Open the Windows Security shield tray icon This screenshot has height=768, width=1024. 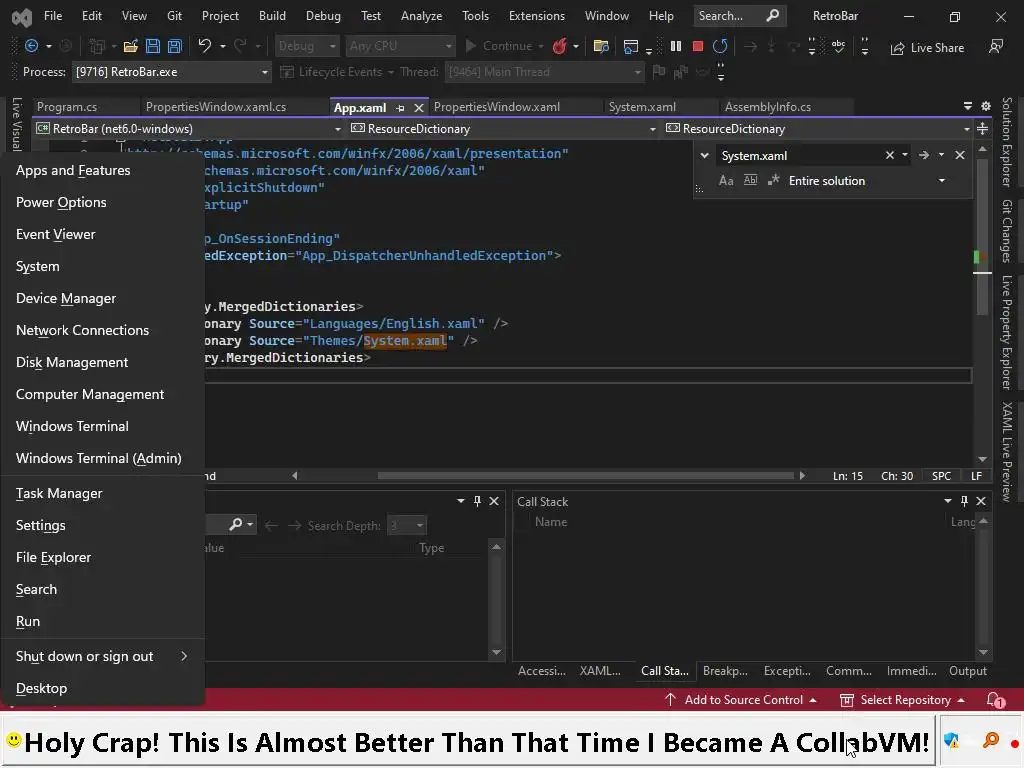(x=952, y=741)
